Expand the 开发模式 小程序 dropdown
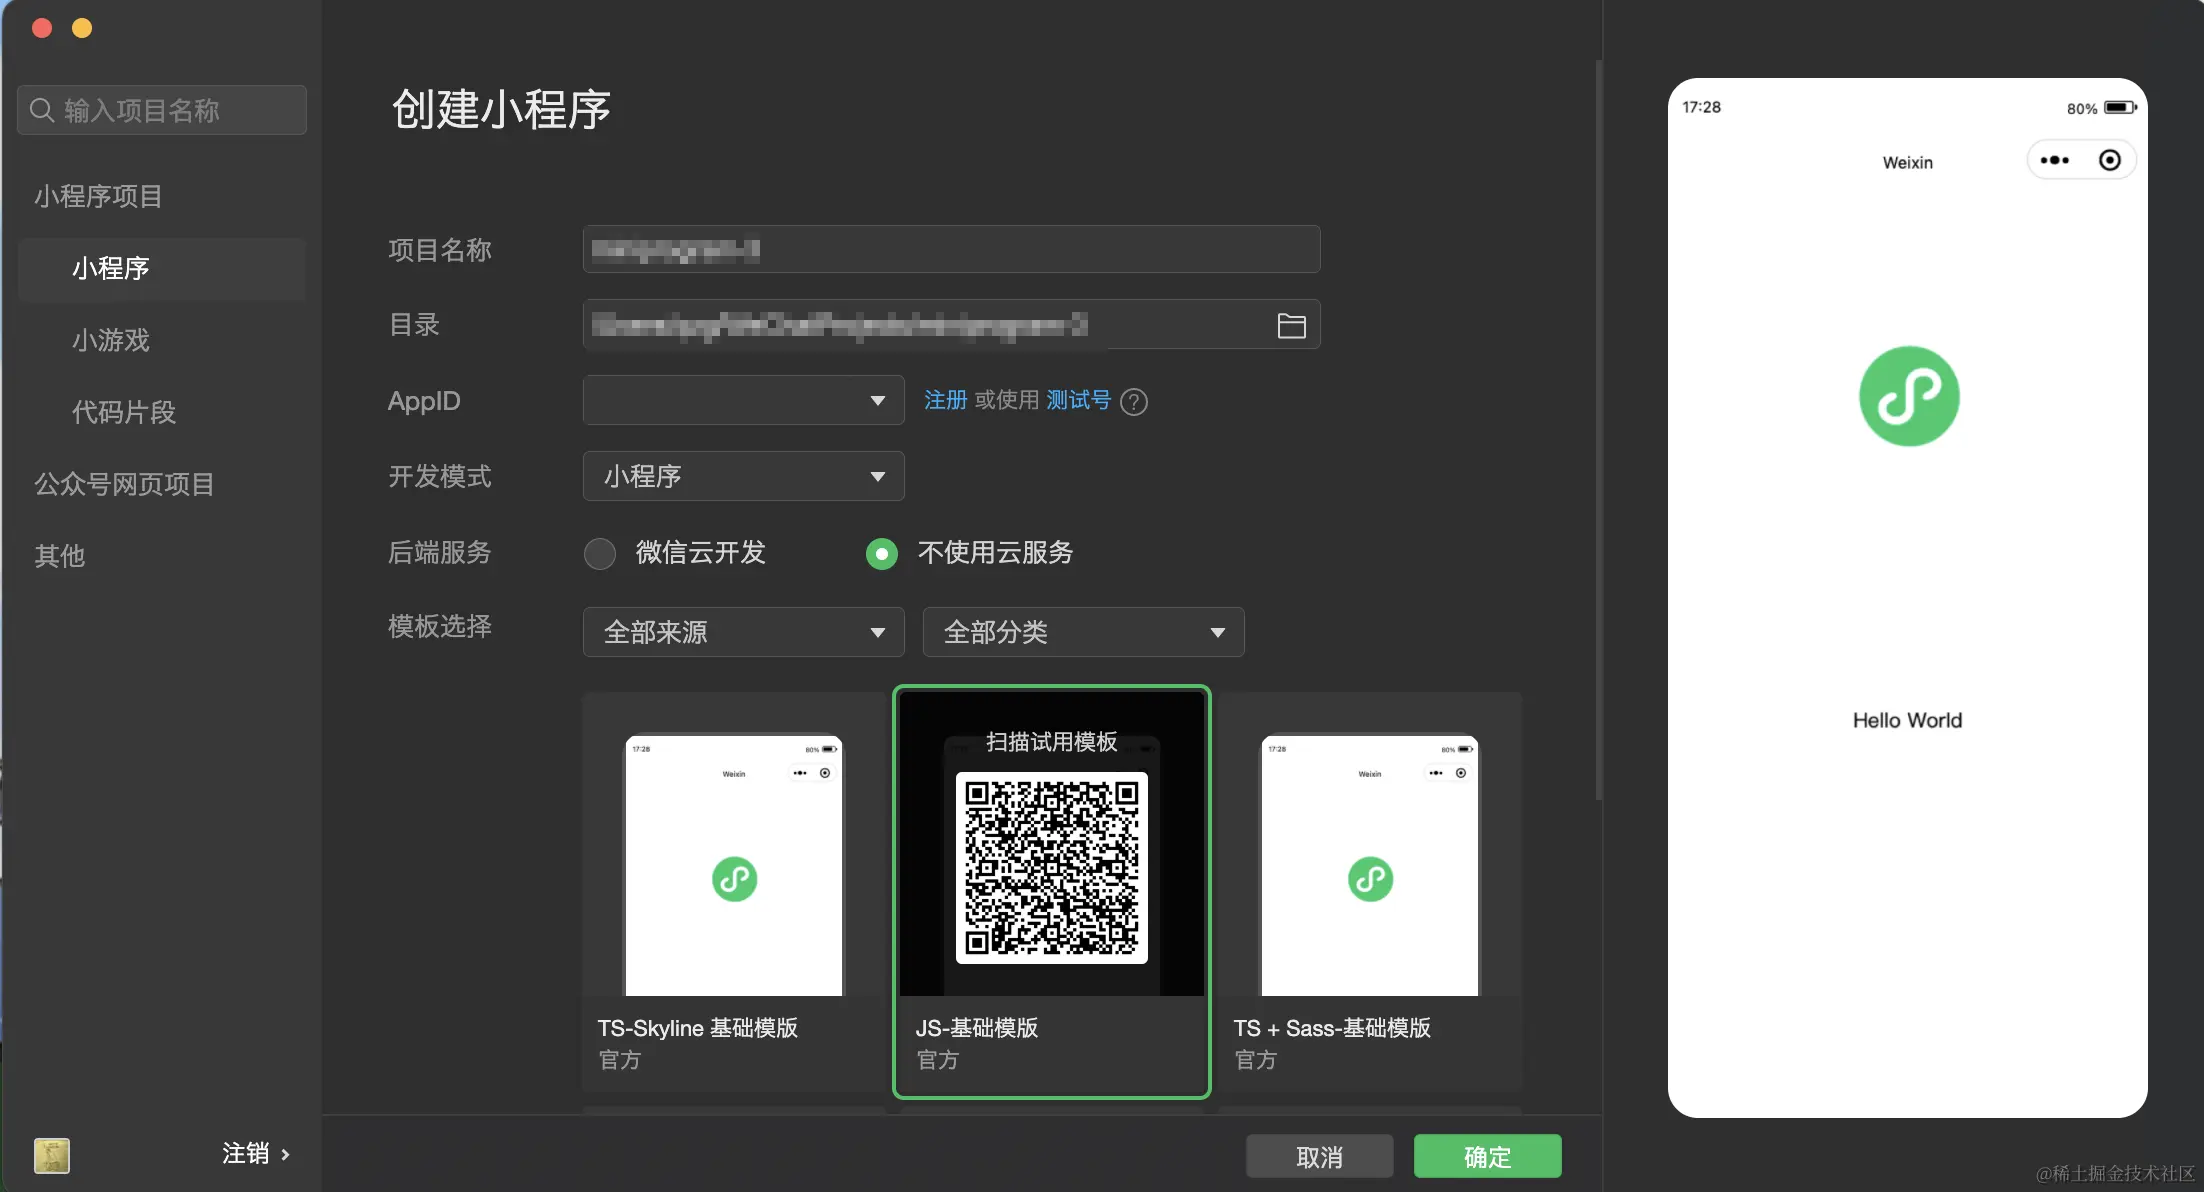 743,476
